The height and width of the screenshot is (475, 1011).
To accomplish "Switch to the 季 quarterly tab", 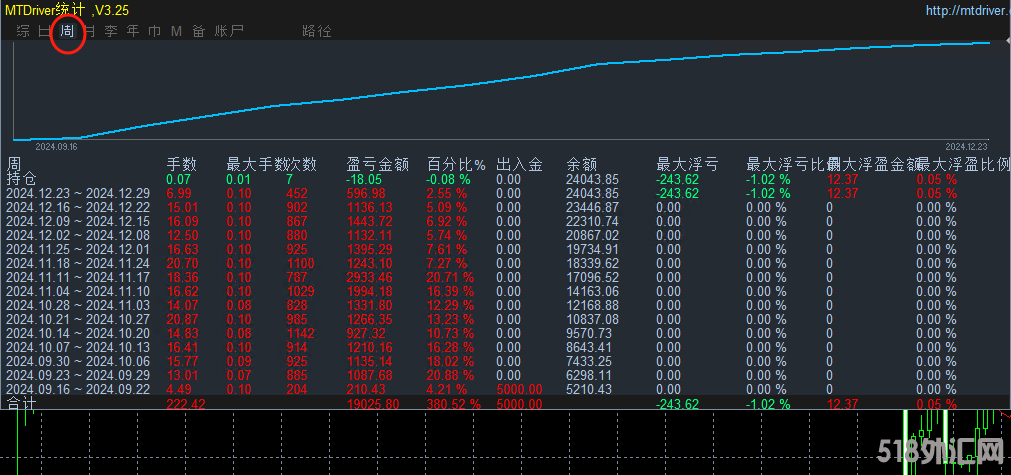I will coord(112,31).
